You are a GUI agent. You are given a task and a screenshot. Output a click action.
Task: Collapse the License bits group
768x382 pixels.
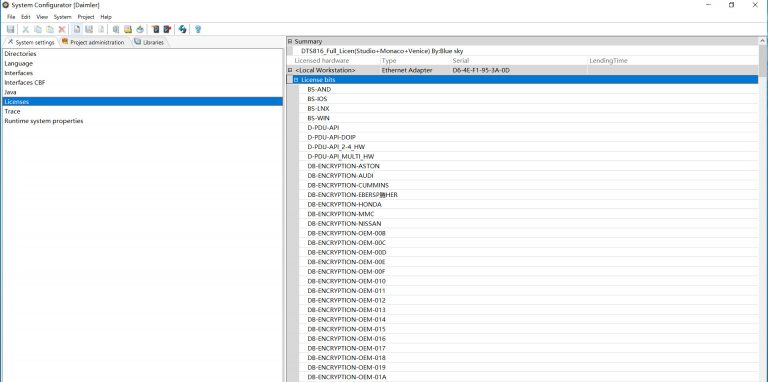tap(296, 79)
